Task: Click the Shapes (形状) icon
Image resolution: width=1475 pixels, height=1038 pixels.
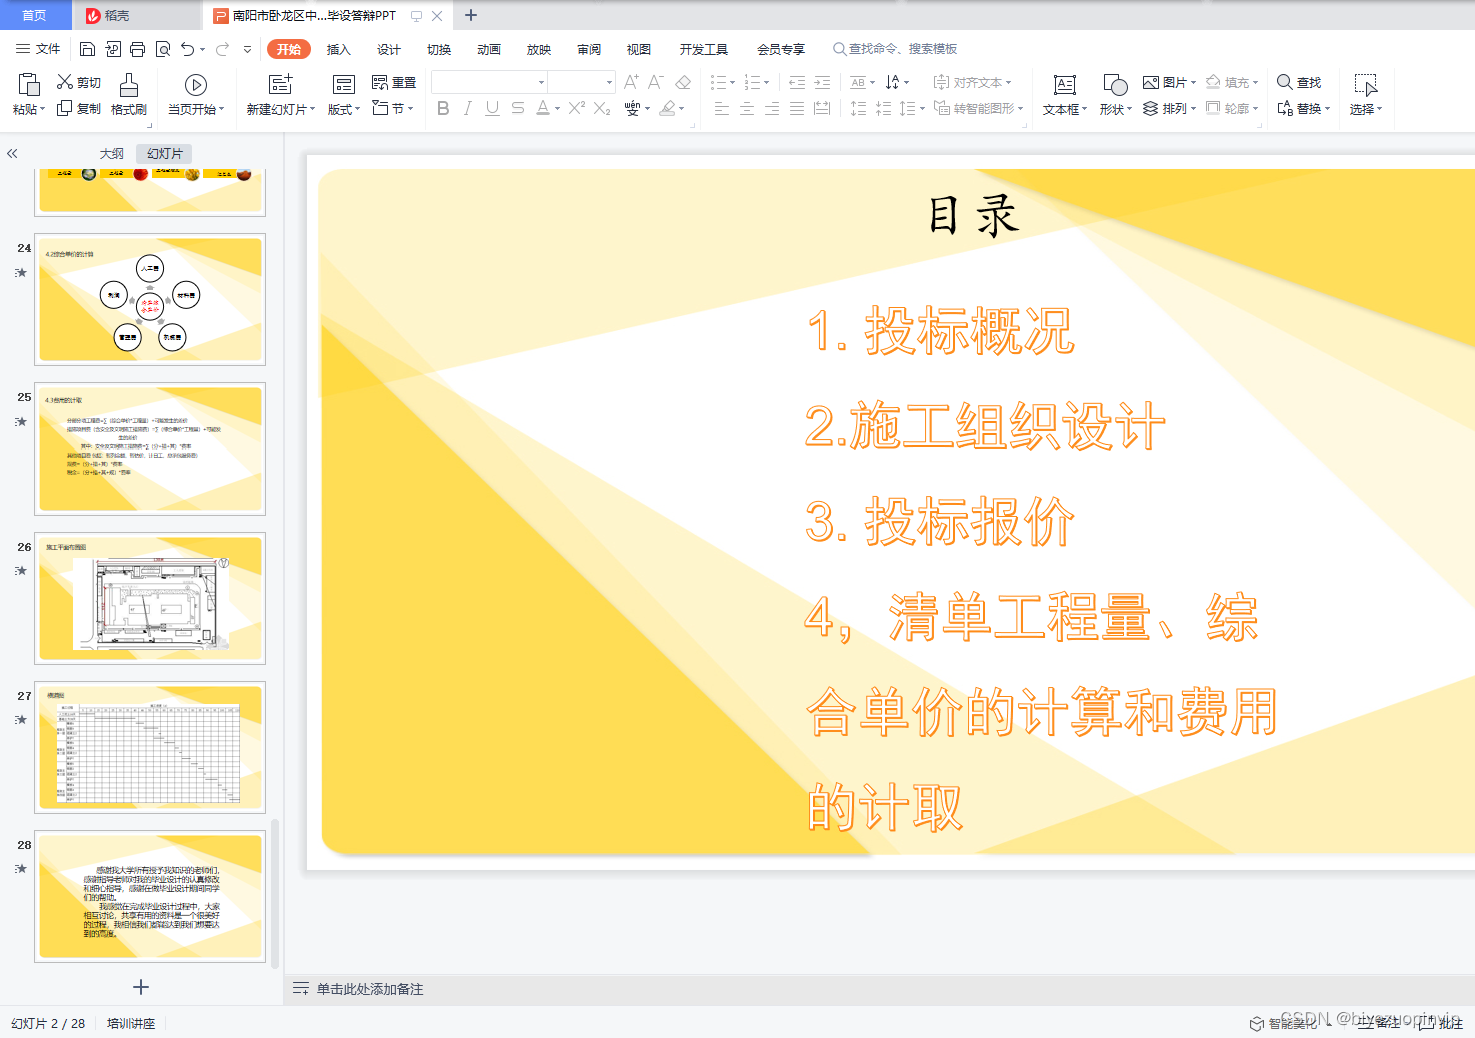Action: (1115, 84)
